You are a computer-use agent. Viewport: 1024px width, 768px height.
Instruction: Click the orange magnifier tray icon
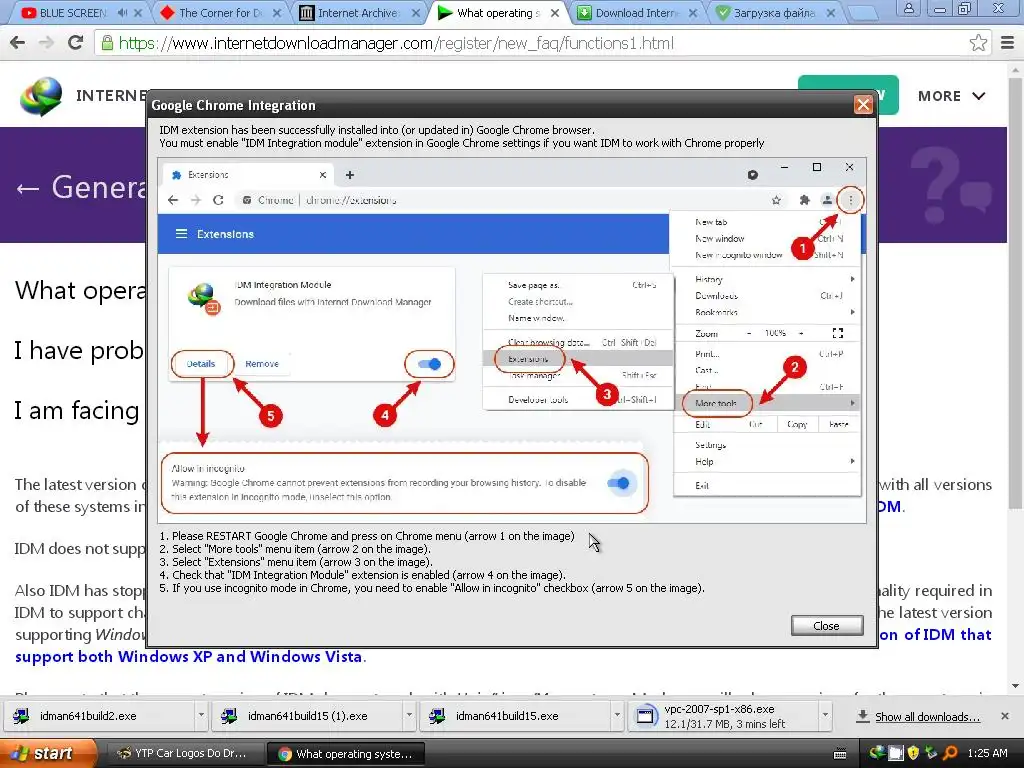[x=950, y=753]
